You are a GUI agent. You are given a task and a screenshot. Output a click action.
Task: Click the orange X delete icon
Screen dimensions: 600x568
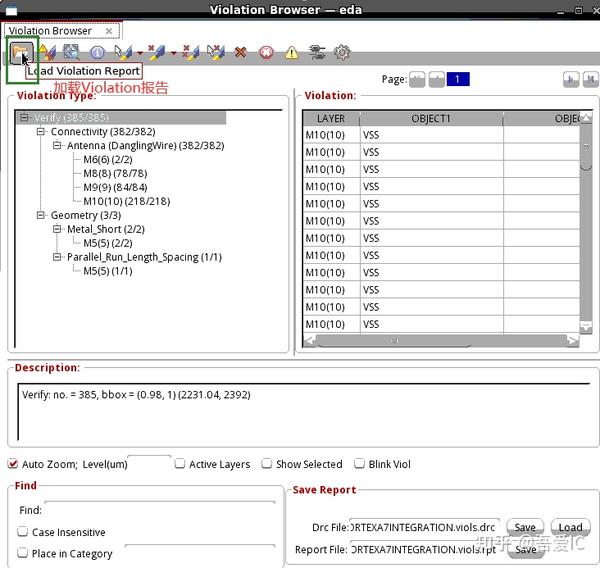(x=240, y=52)
